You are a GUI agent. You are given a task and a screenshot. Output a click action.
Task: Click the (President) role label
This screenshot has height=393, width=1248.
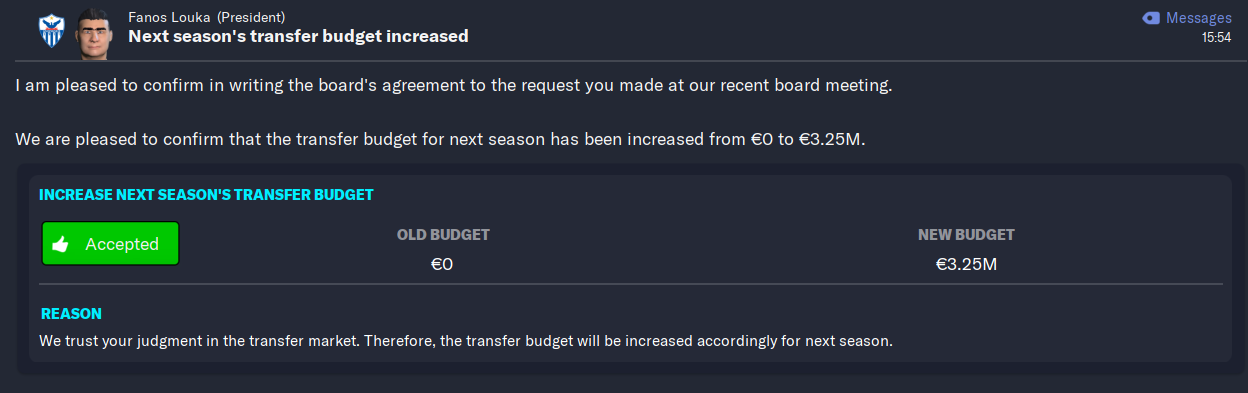(x=251, y=18)
